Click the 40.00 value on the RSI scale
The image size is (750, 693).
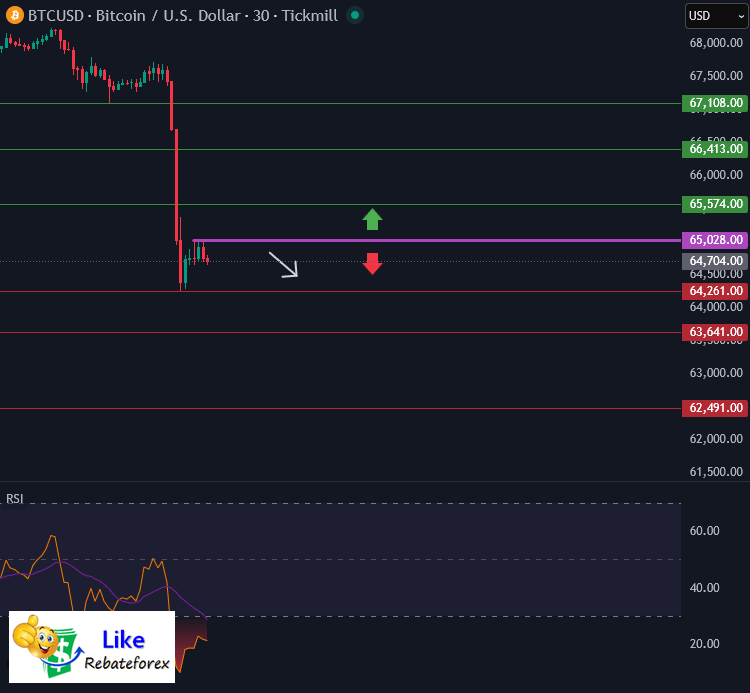tap(704, 588)
